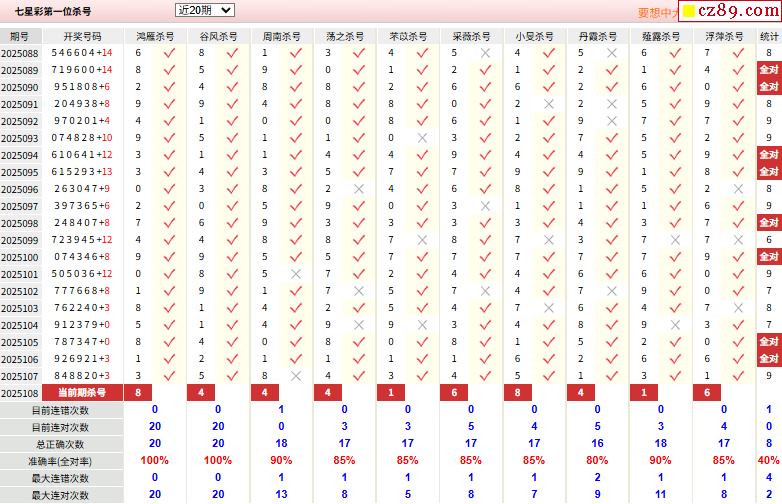
Task: Click the 谷风 current kill number 4 badge
Action: pos(201,393)
